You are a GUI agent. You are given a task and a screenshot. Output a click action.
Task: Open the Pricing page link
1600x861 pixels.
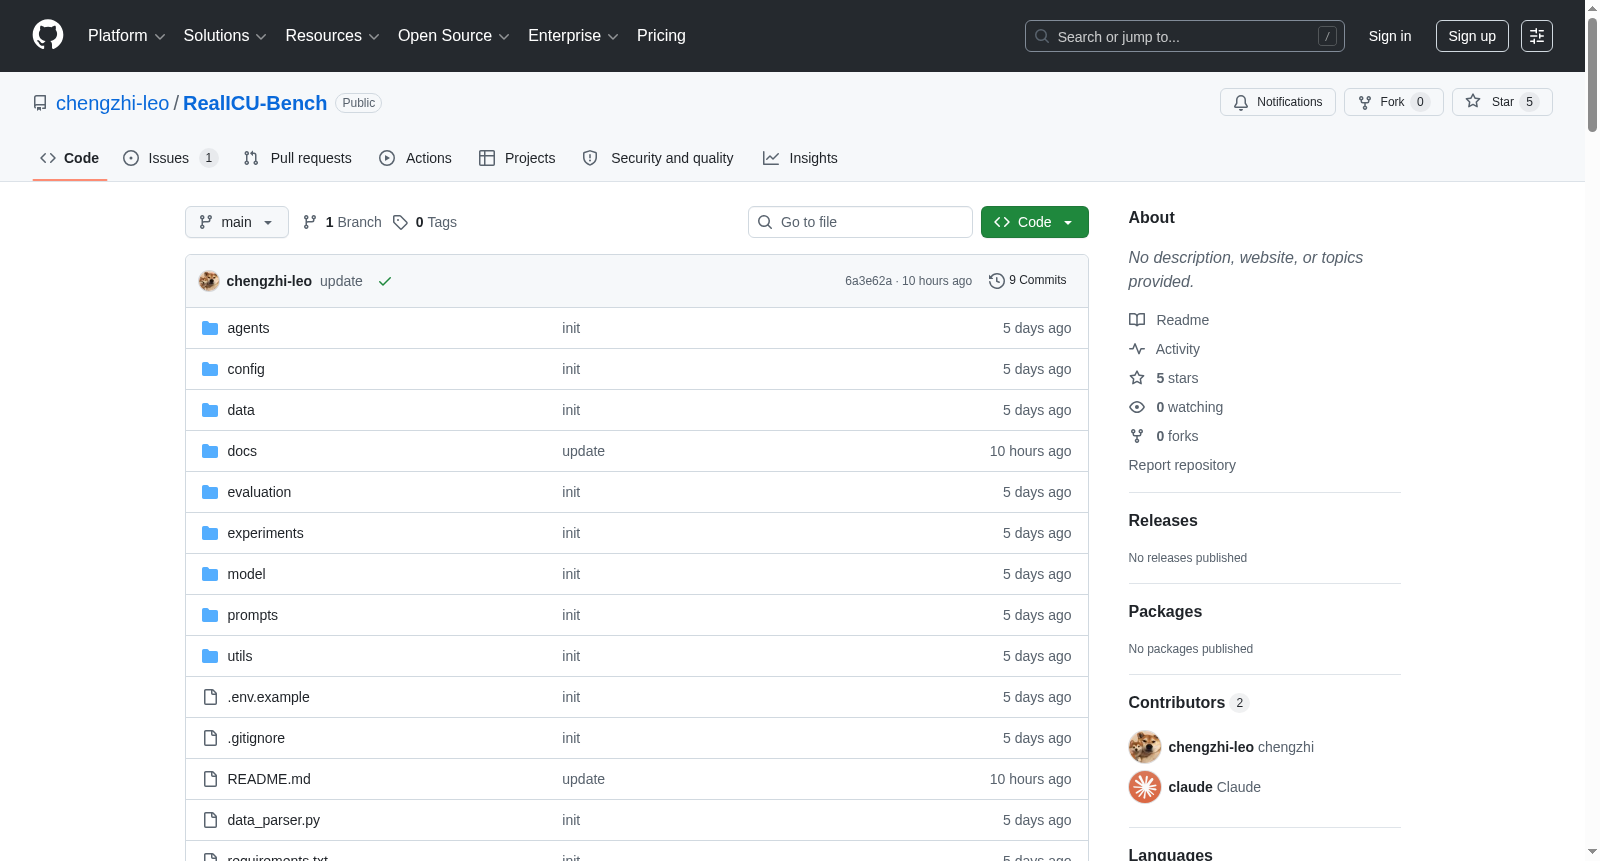pos(661,36)
